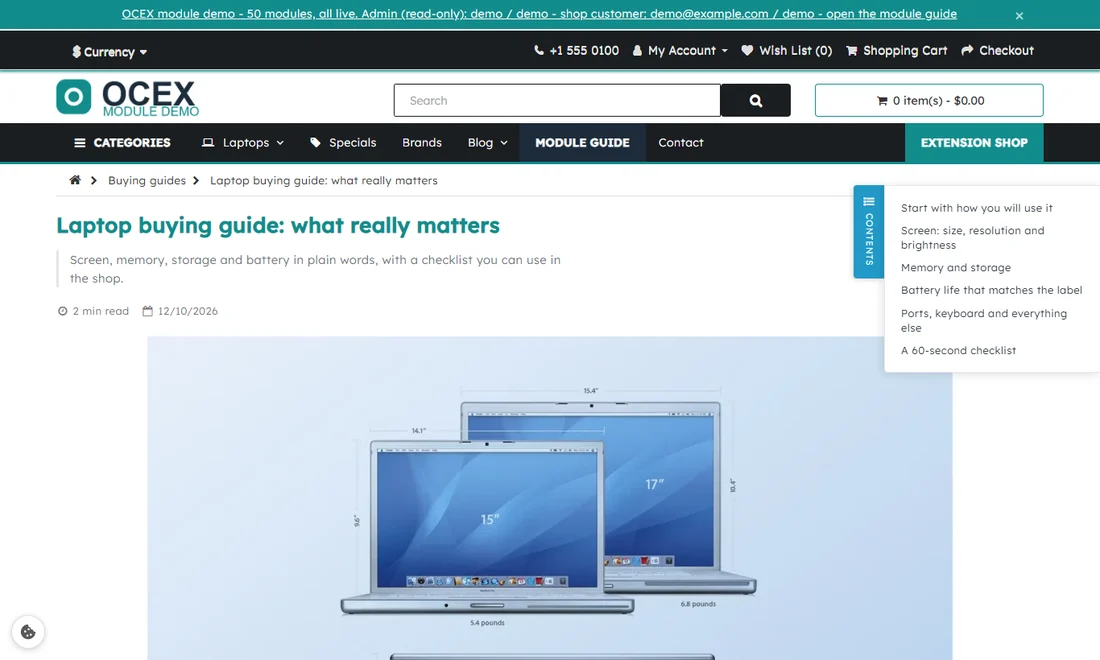Open Wish List (0)
This screenshot has height=660, width=1100.
pyautogui.click(x=786, y=50)
